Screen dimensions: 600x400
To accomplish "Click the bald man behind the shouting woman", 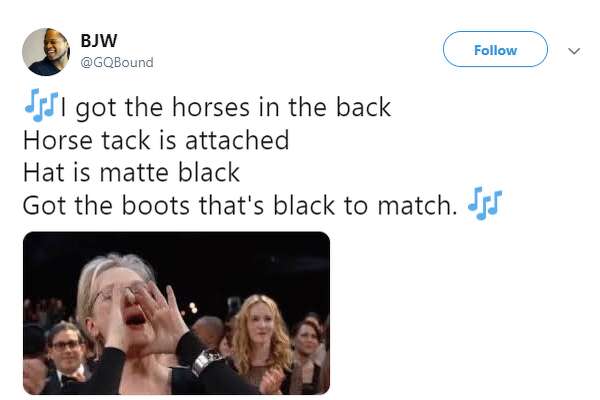I will [210, 331].
